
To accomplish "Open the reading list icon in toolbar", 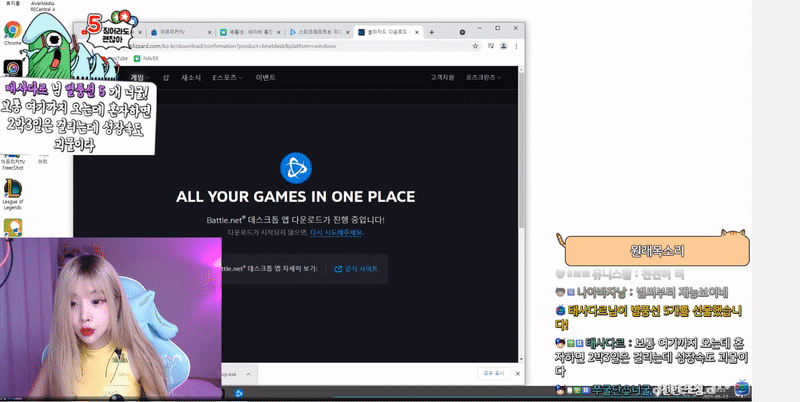I will 491,46.
